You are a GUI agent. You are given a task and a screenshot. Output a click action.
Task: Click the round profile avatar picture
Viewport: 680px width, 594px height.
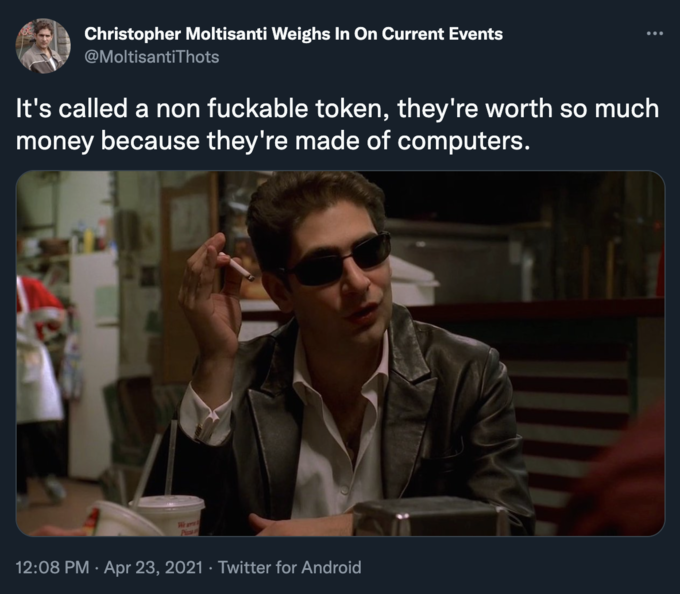(43, 45)
